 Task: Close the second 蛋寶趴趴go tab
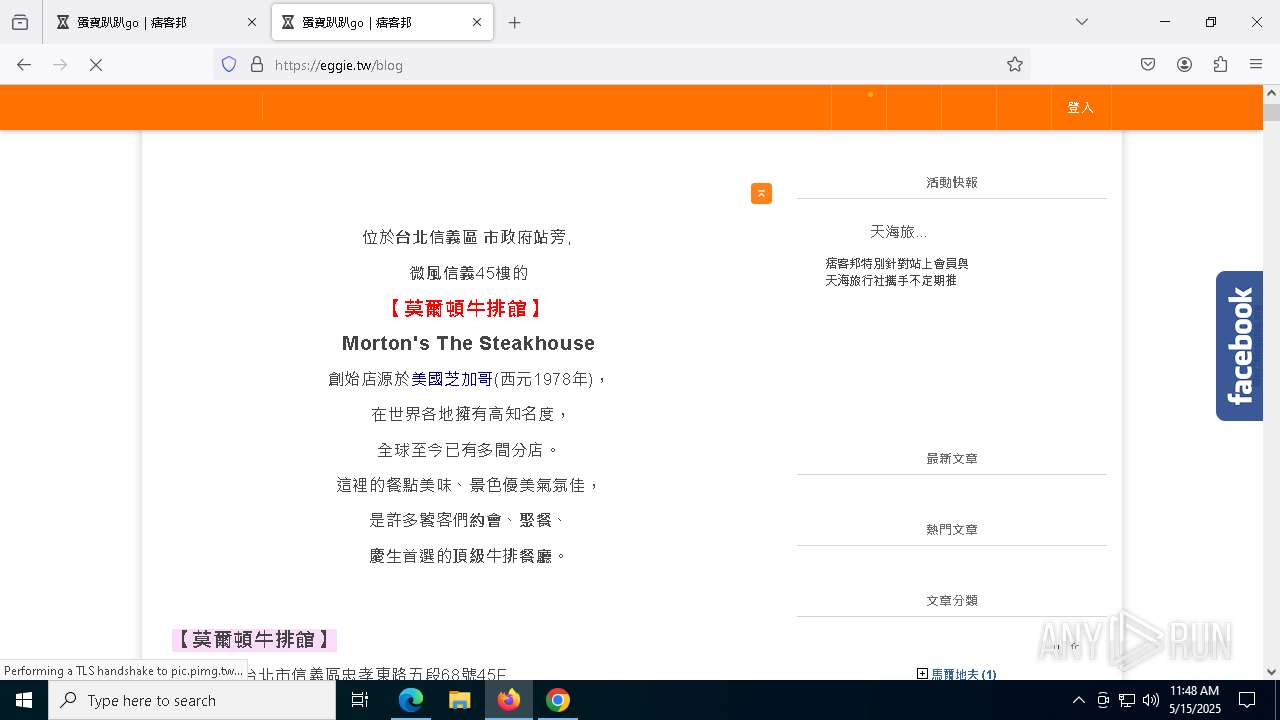[477, 22]
